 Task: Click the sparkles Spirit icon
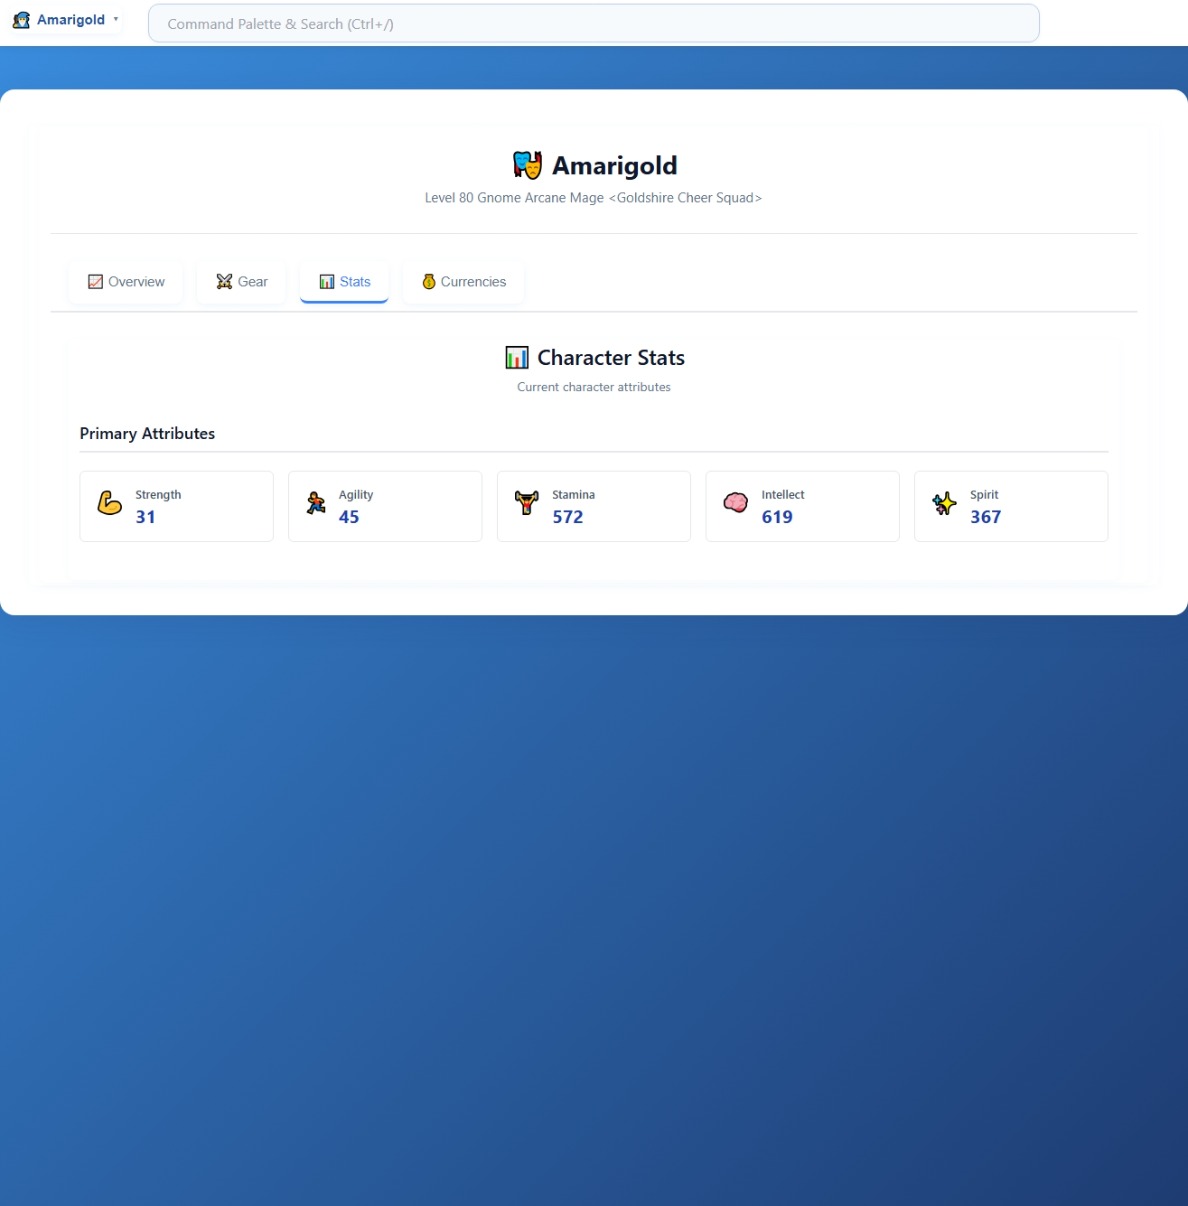[x=944, y=503]
